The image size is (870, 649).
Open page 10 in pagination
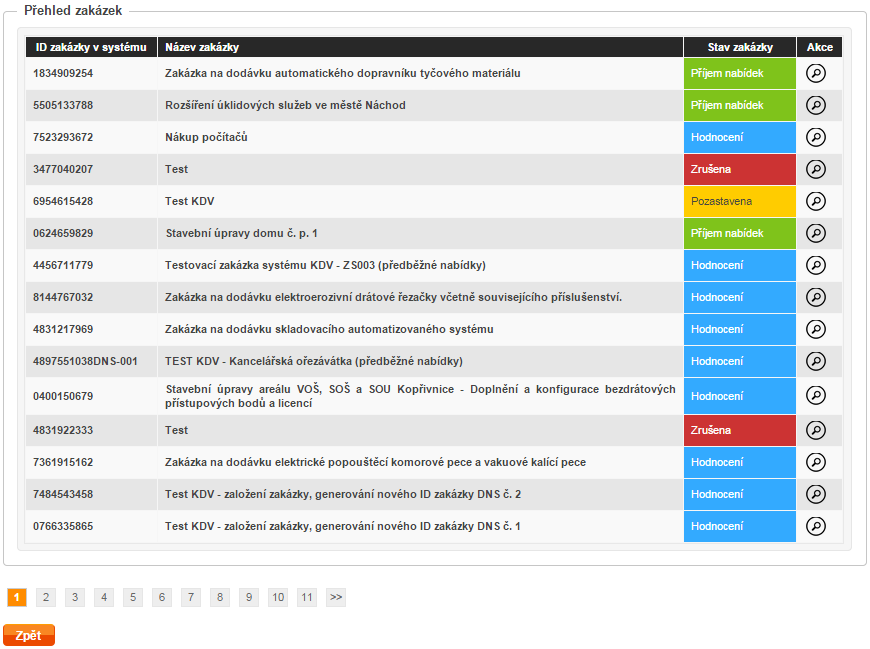(278, 597)
